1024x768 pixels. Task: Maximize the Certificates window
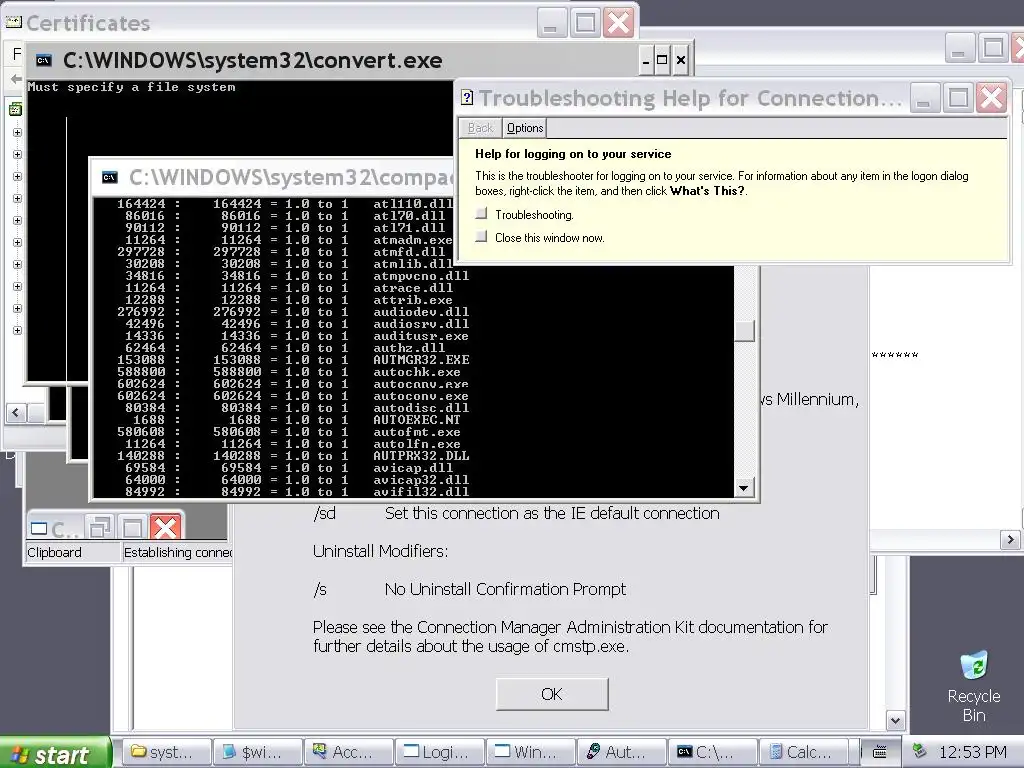click(x=585, y=24)
